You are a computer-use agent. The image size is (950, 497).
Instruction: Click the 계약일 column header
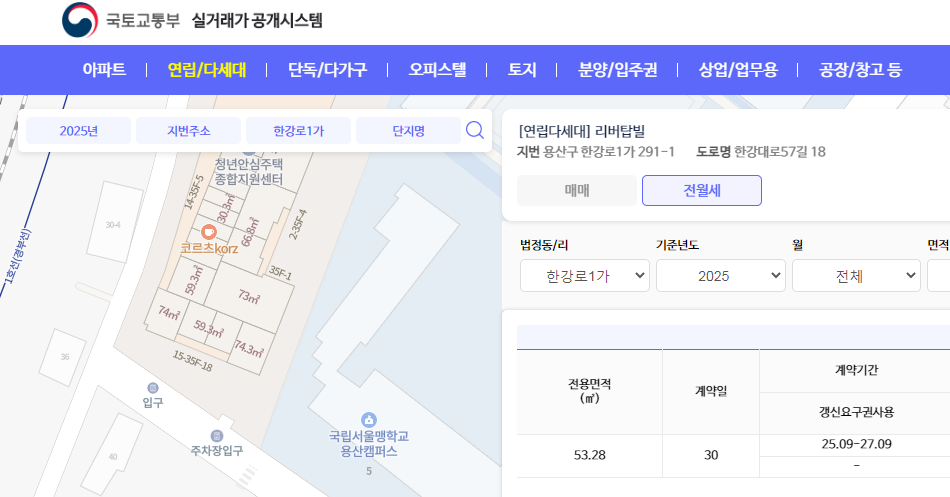coord(711,391)
